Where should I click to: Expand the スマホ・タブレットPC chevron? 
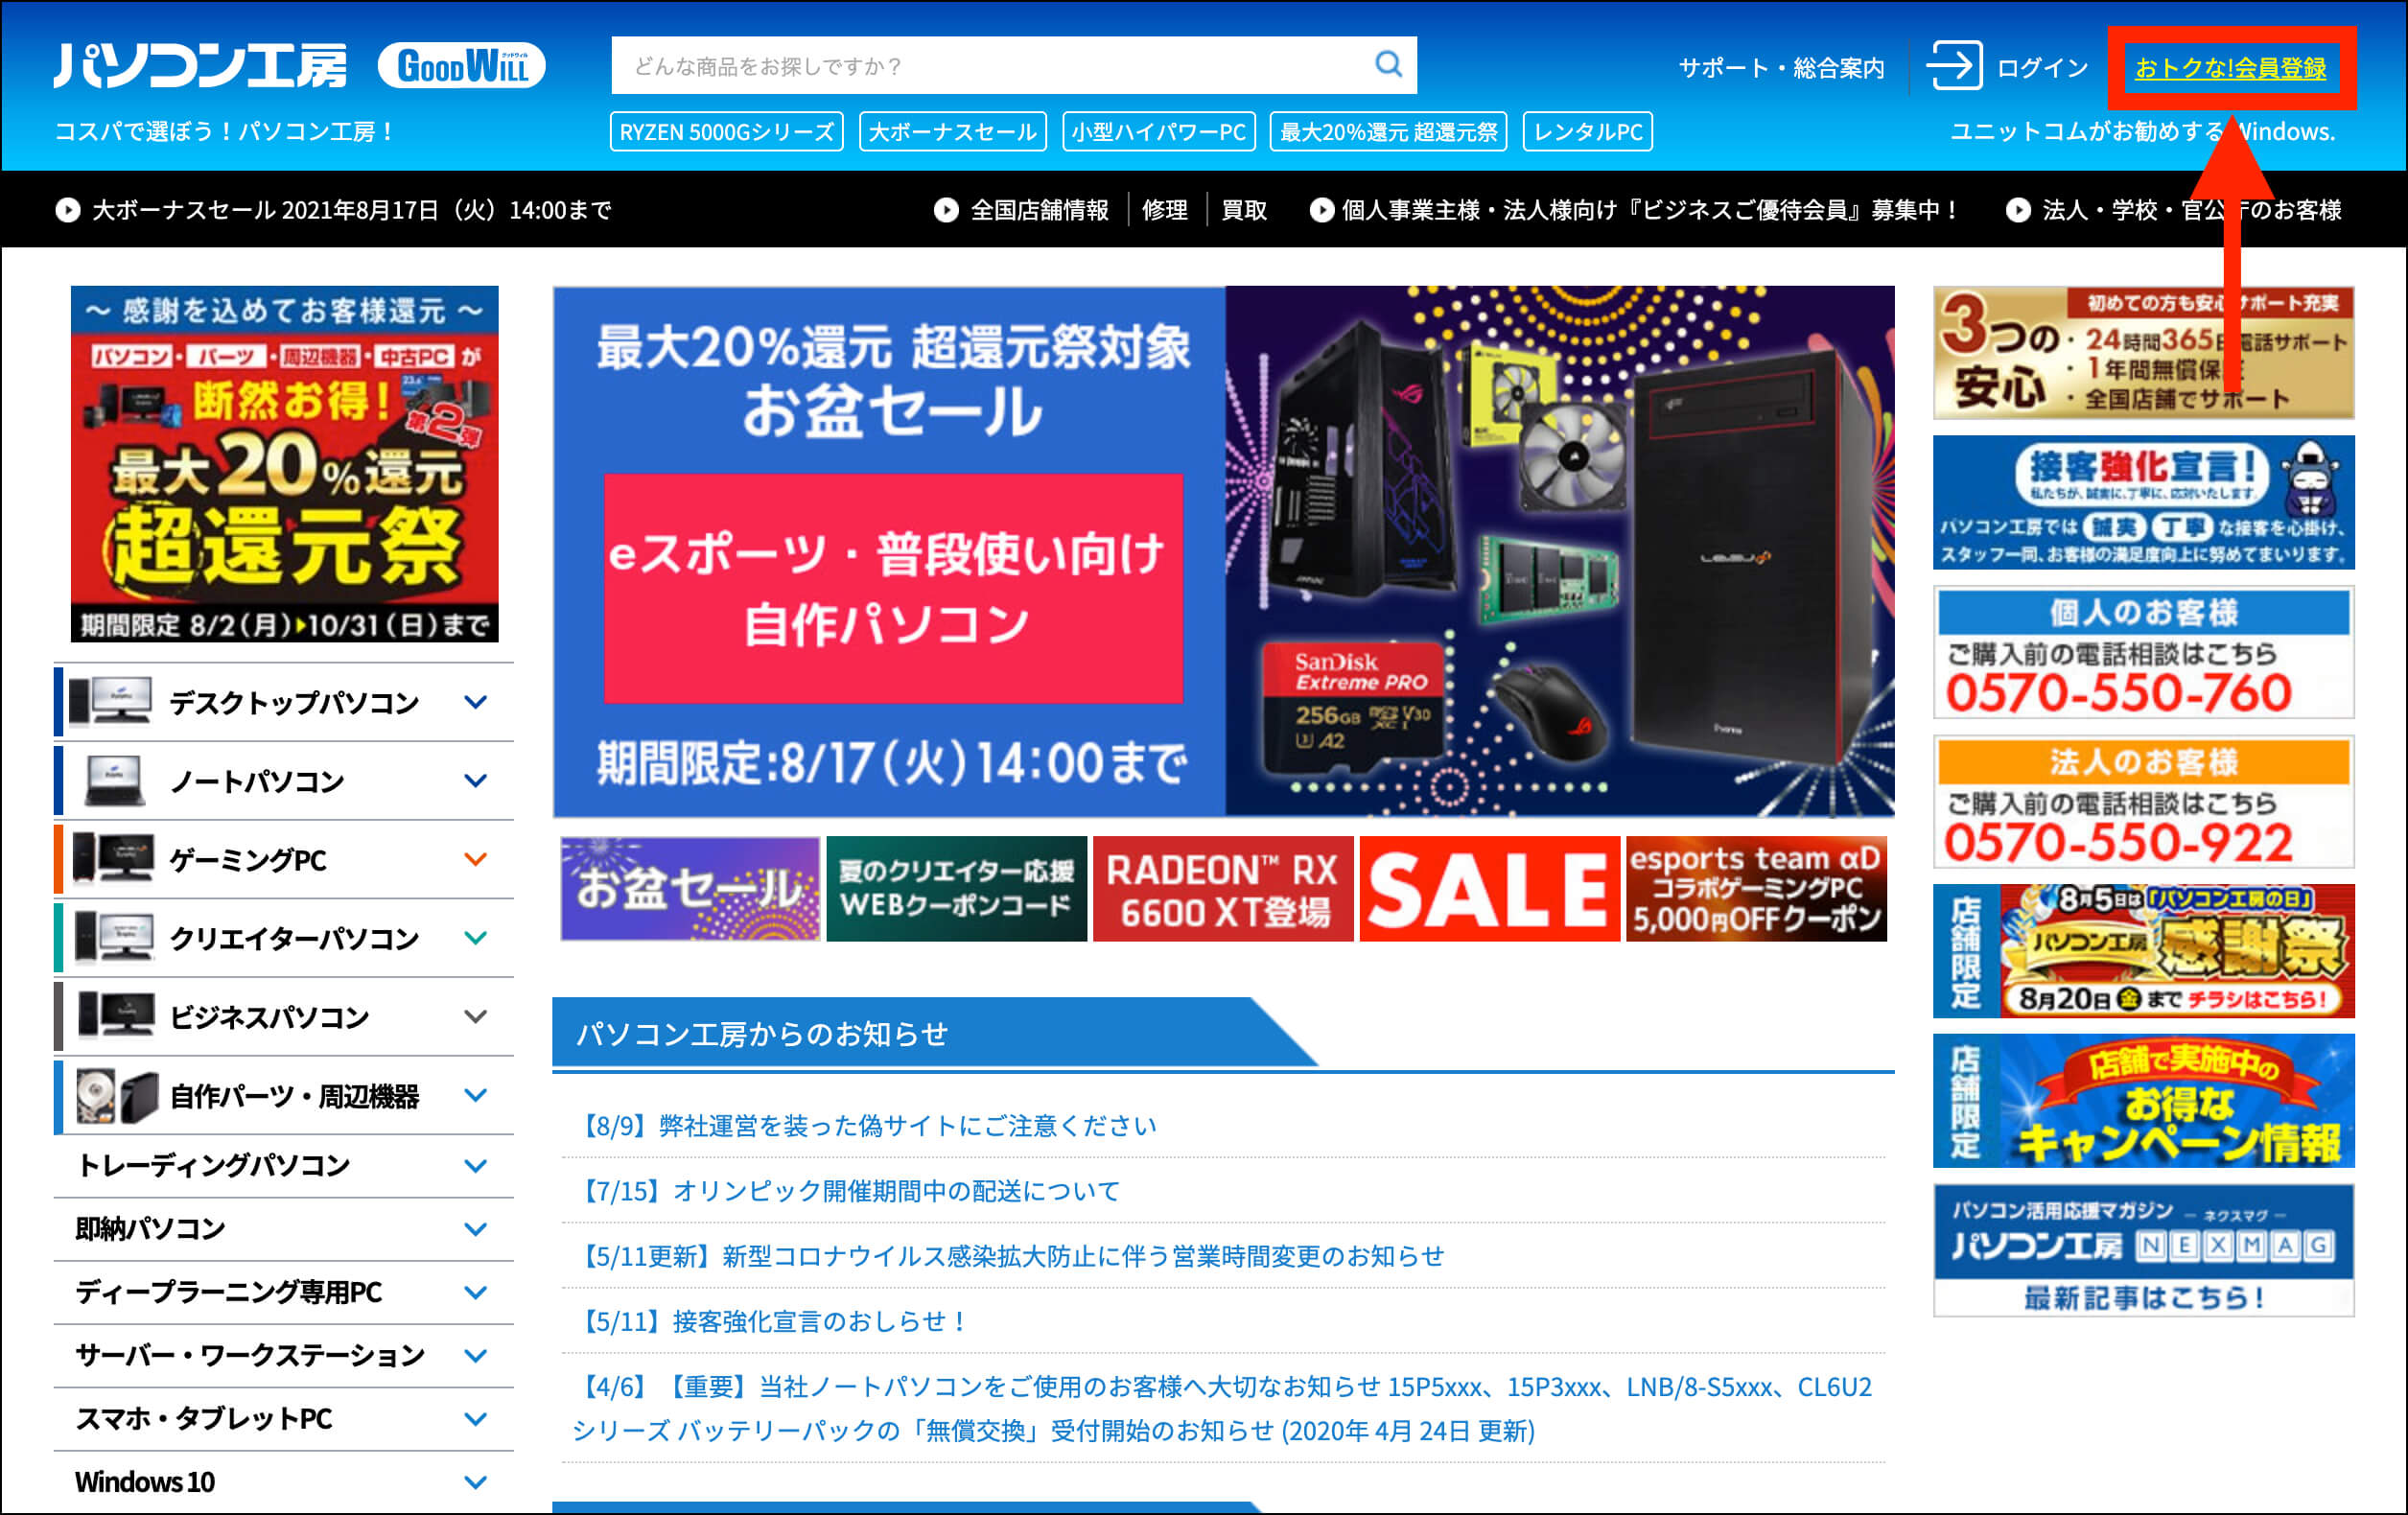(476, 1419)
